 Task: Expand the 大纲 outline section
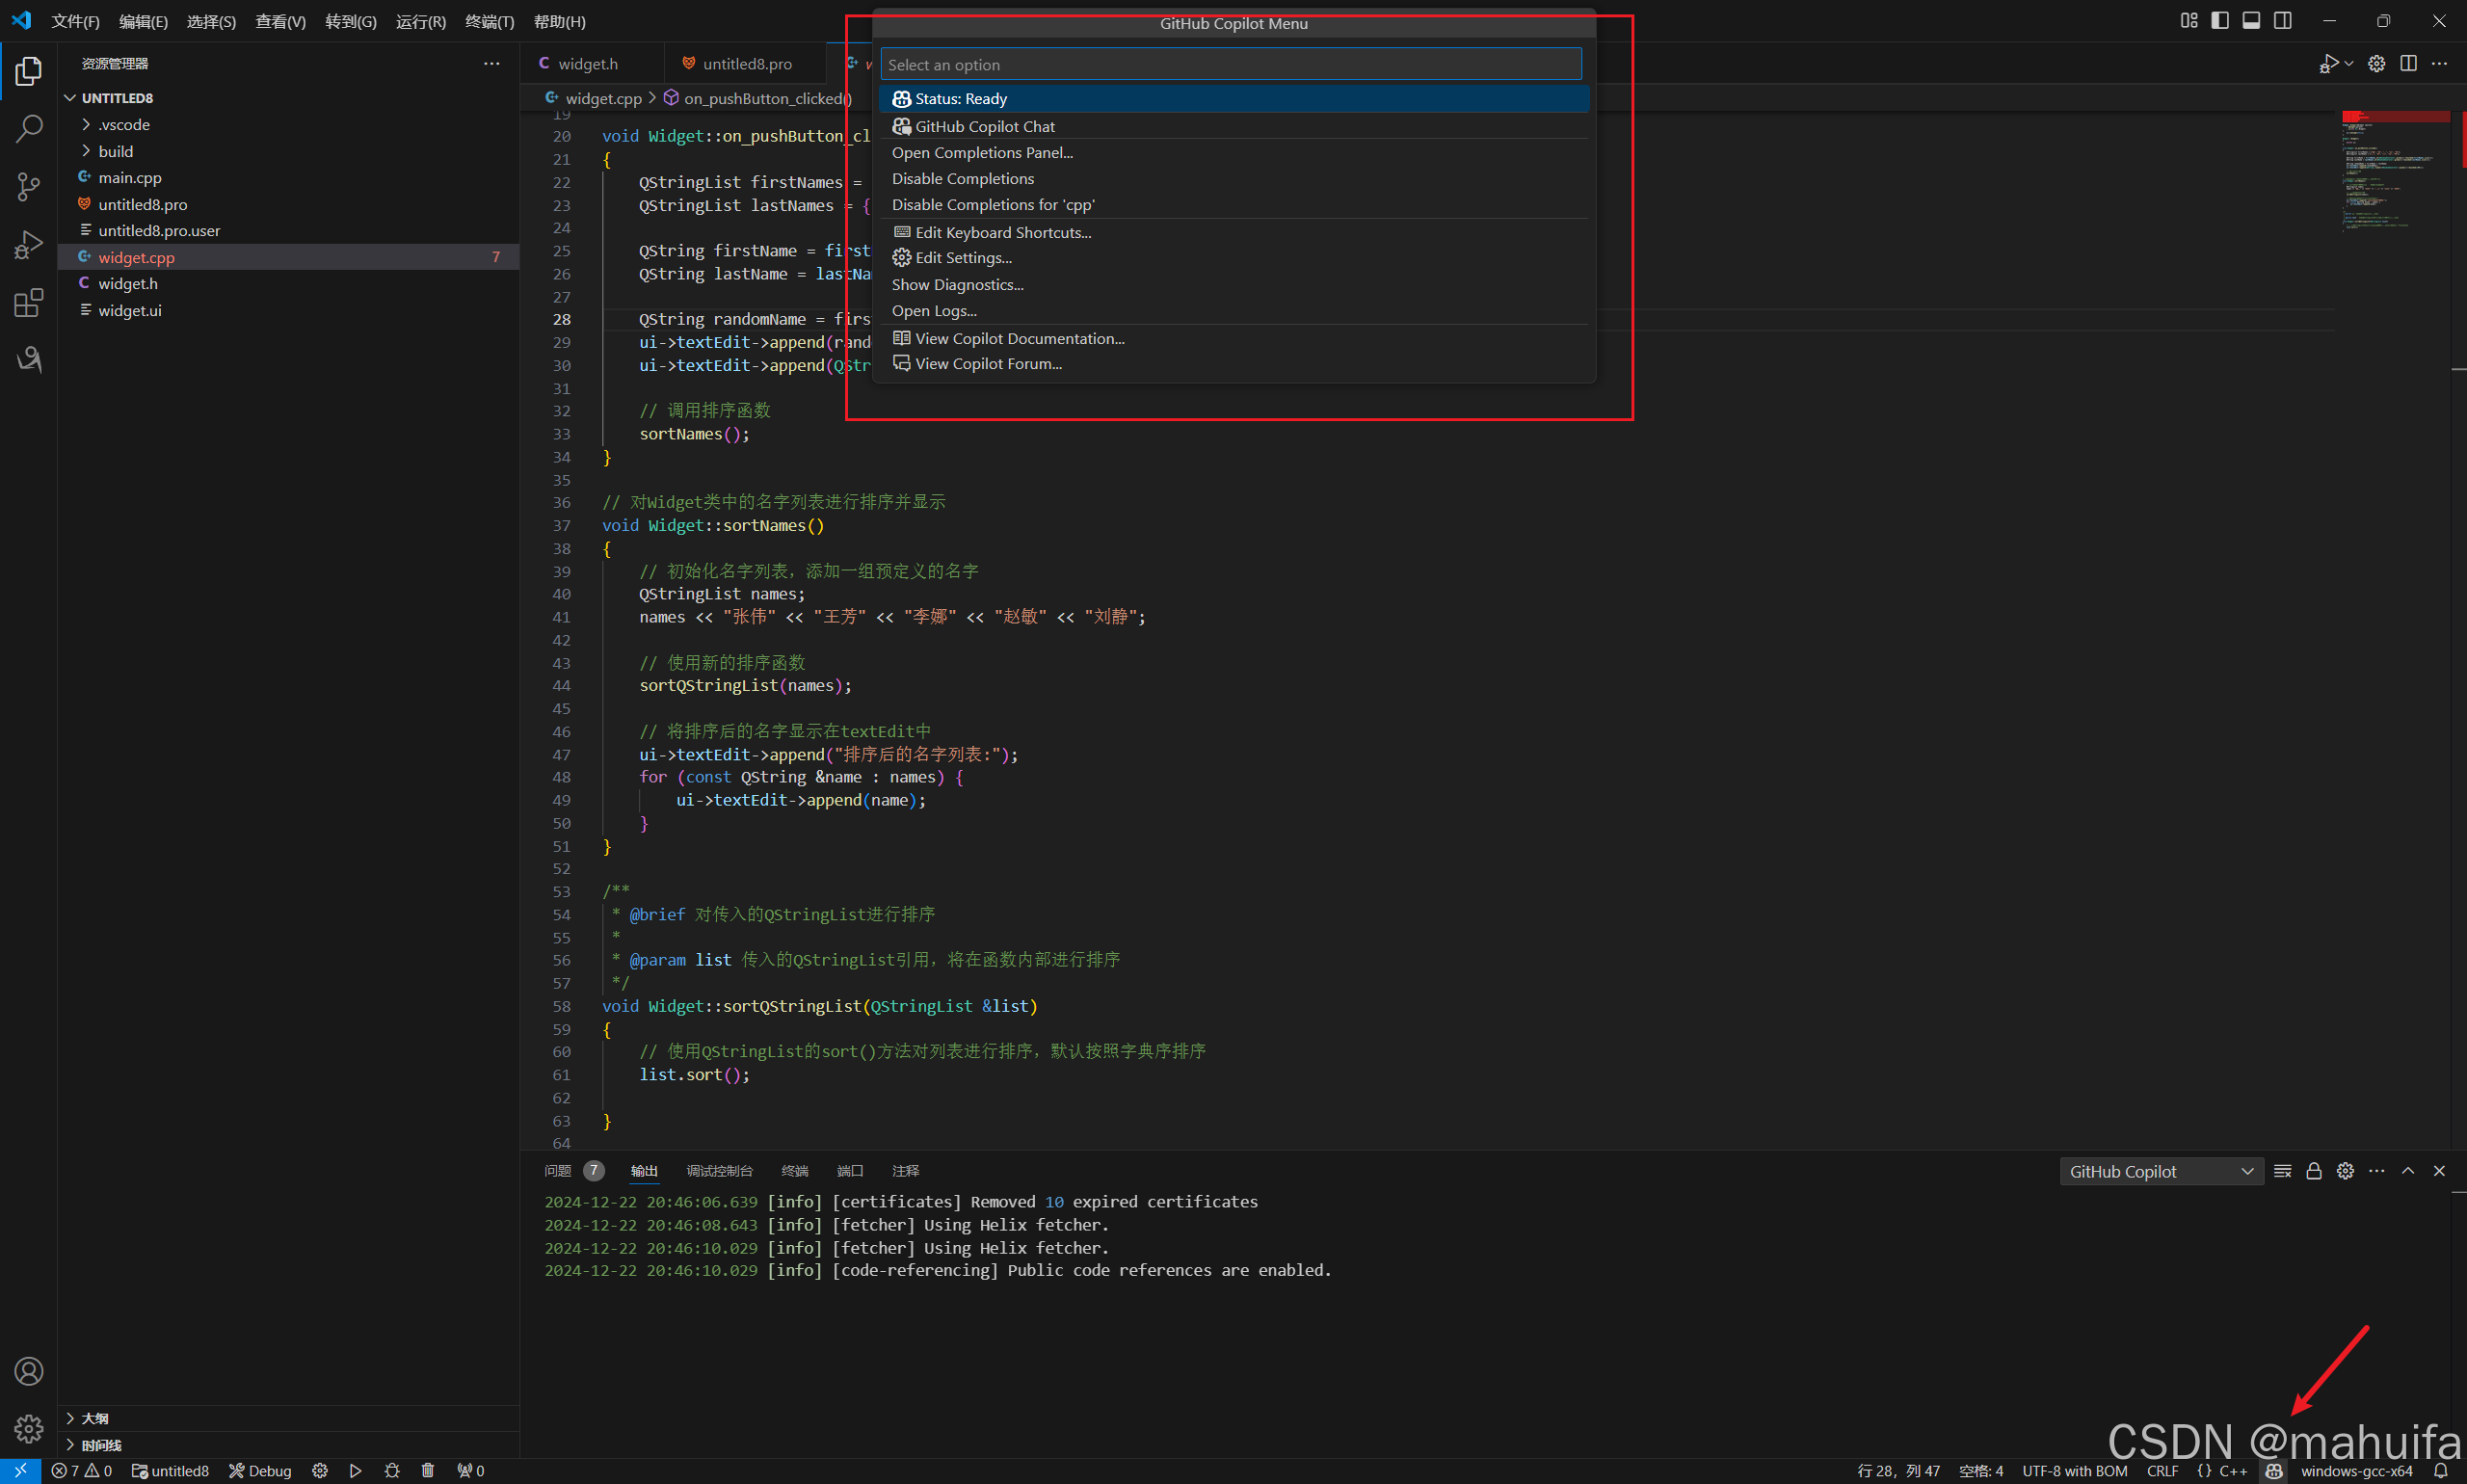289,1419
